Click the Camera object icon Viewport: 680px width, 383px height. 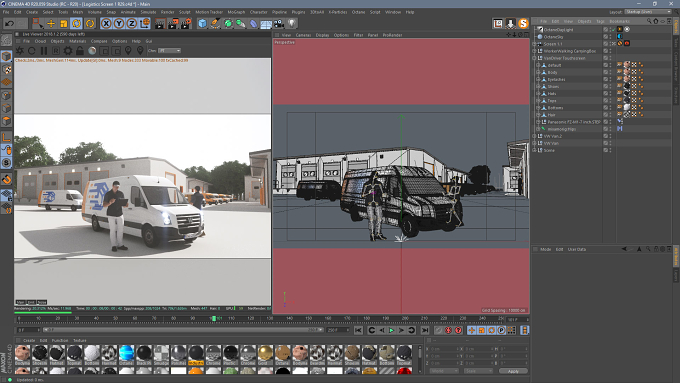(279, 23)
